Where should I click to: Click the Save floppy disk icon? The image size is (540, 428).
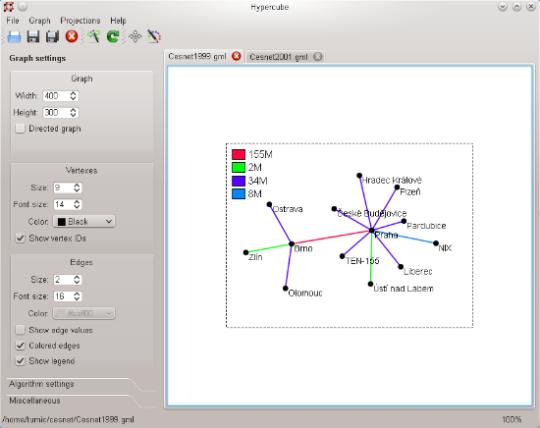(x=33, y=36)
